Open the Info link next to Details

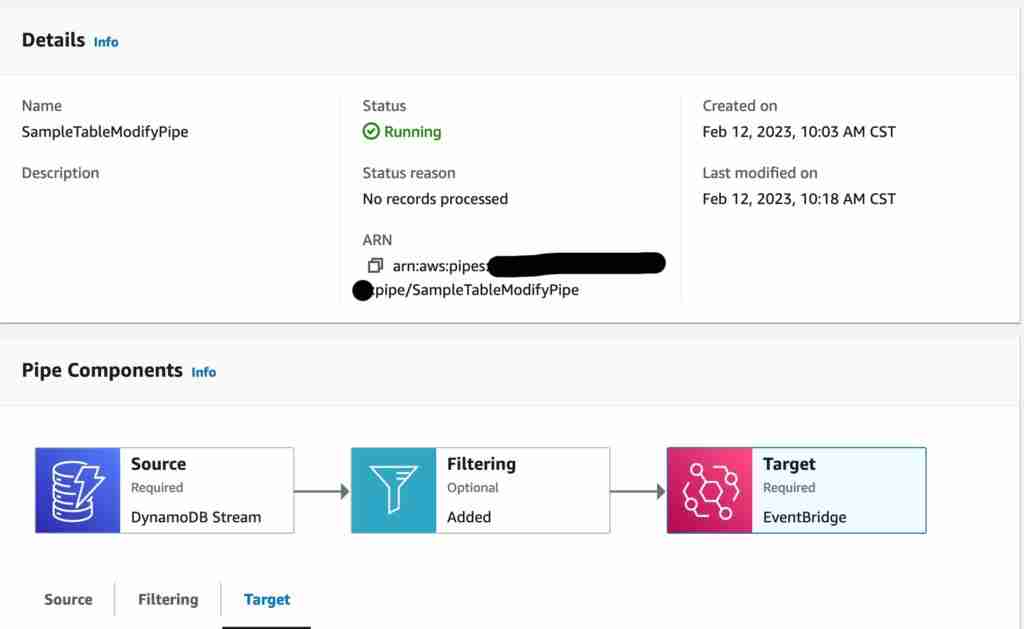pyautogui.click(x=105, y=42)
